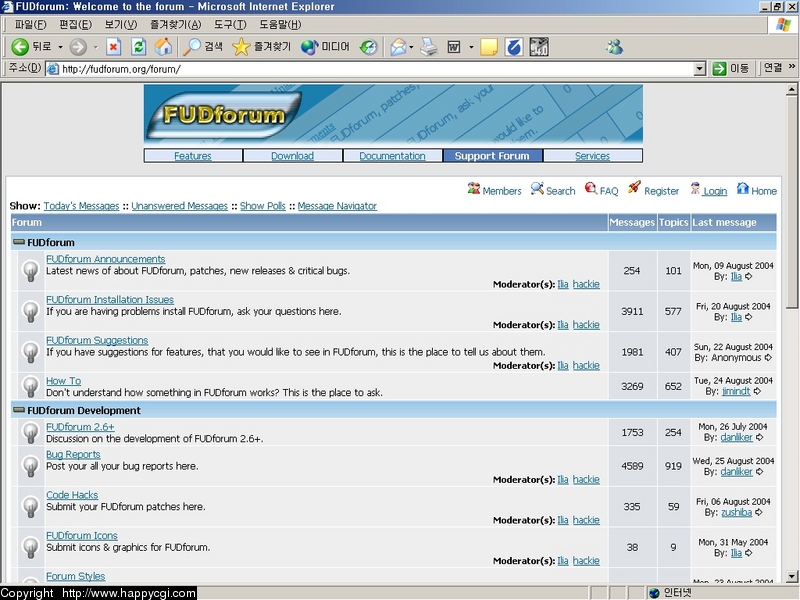Image resolution: width=800 pixels, height=600 pixels.
Task: Click the 이동 (Go) button
Action: [x=731, y=68]
